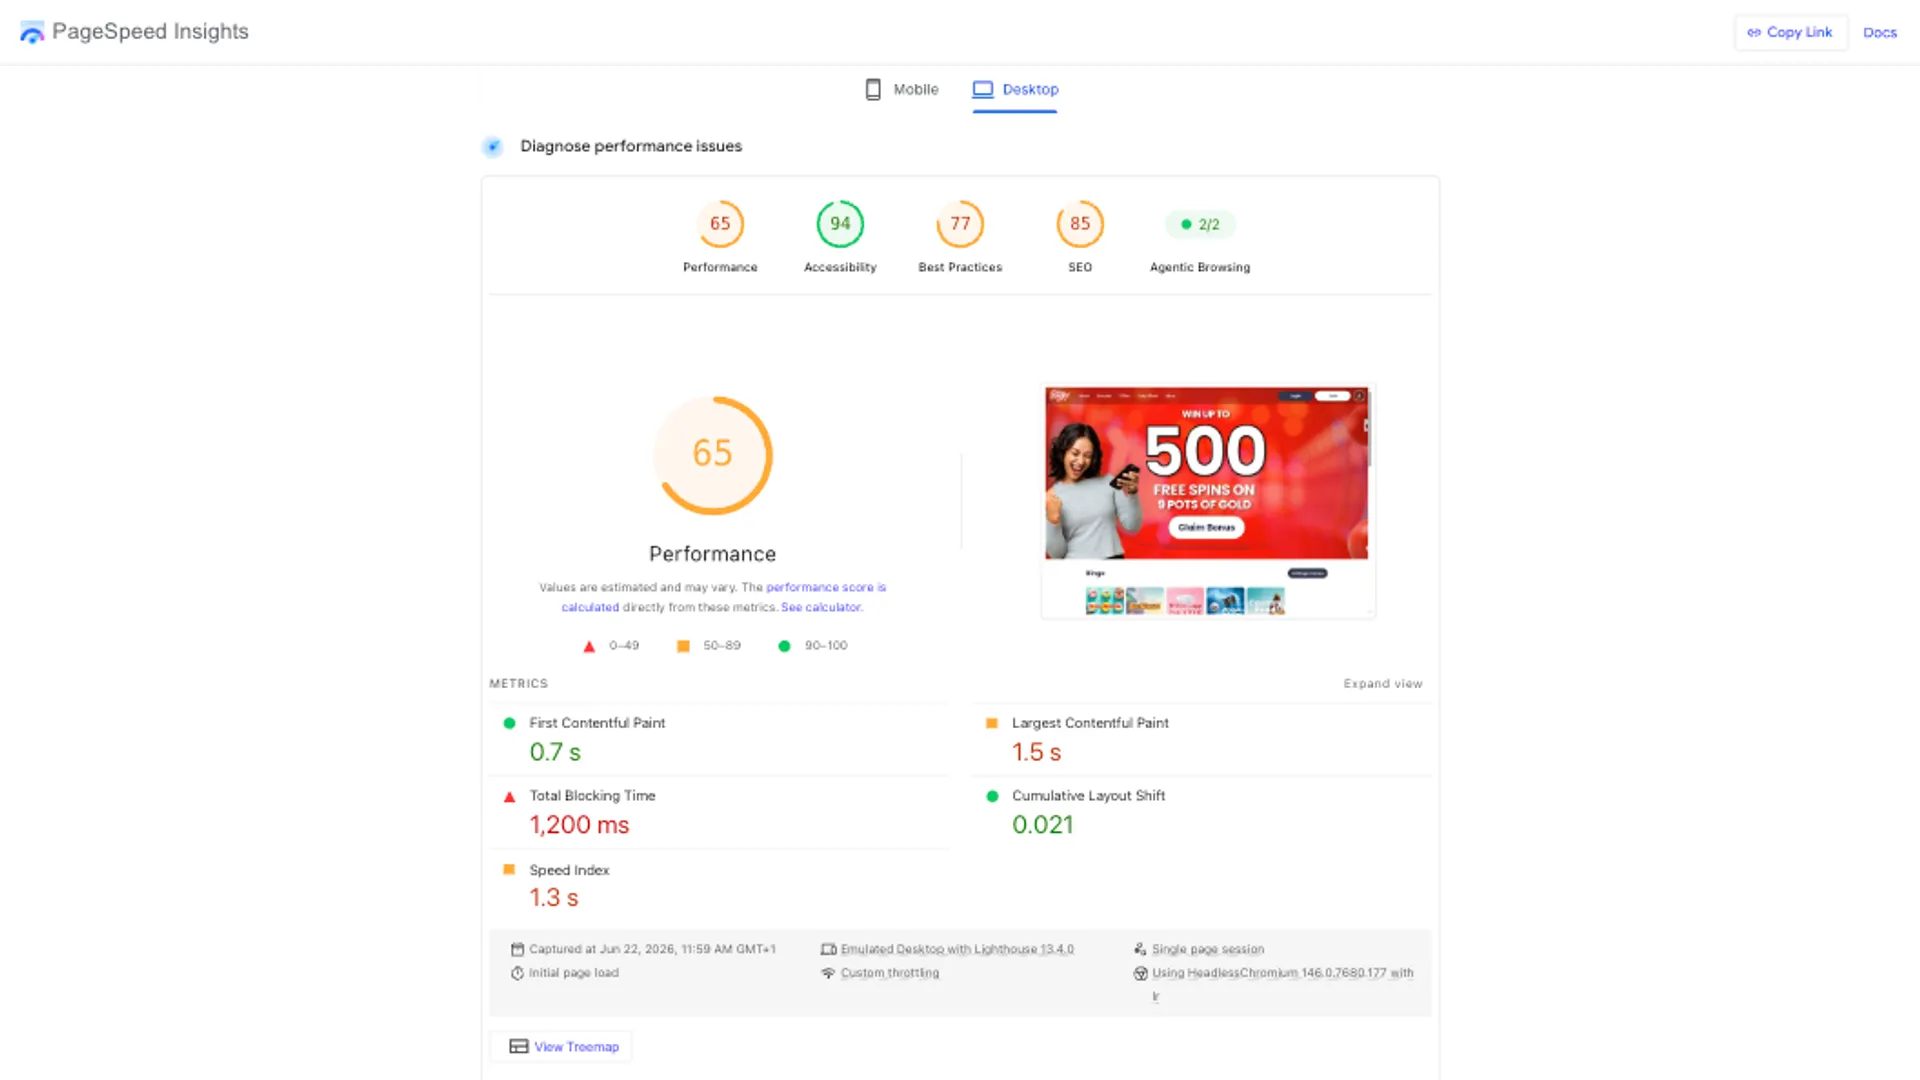Jump to Best Practices score 77
Viewport: 1920px width, 1080px height.
click(x=960, y=224)
